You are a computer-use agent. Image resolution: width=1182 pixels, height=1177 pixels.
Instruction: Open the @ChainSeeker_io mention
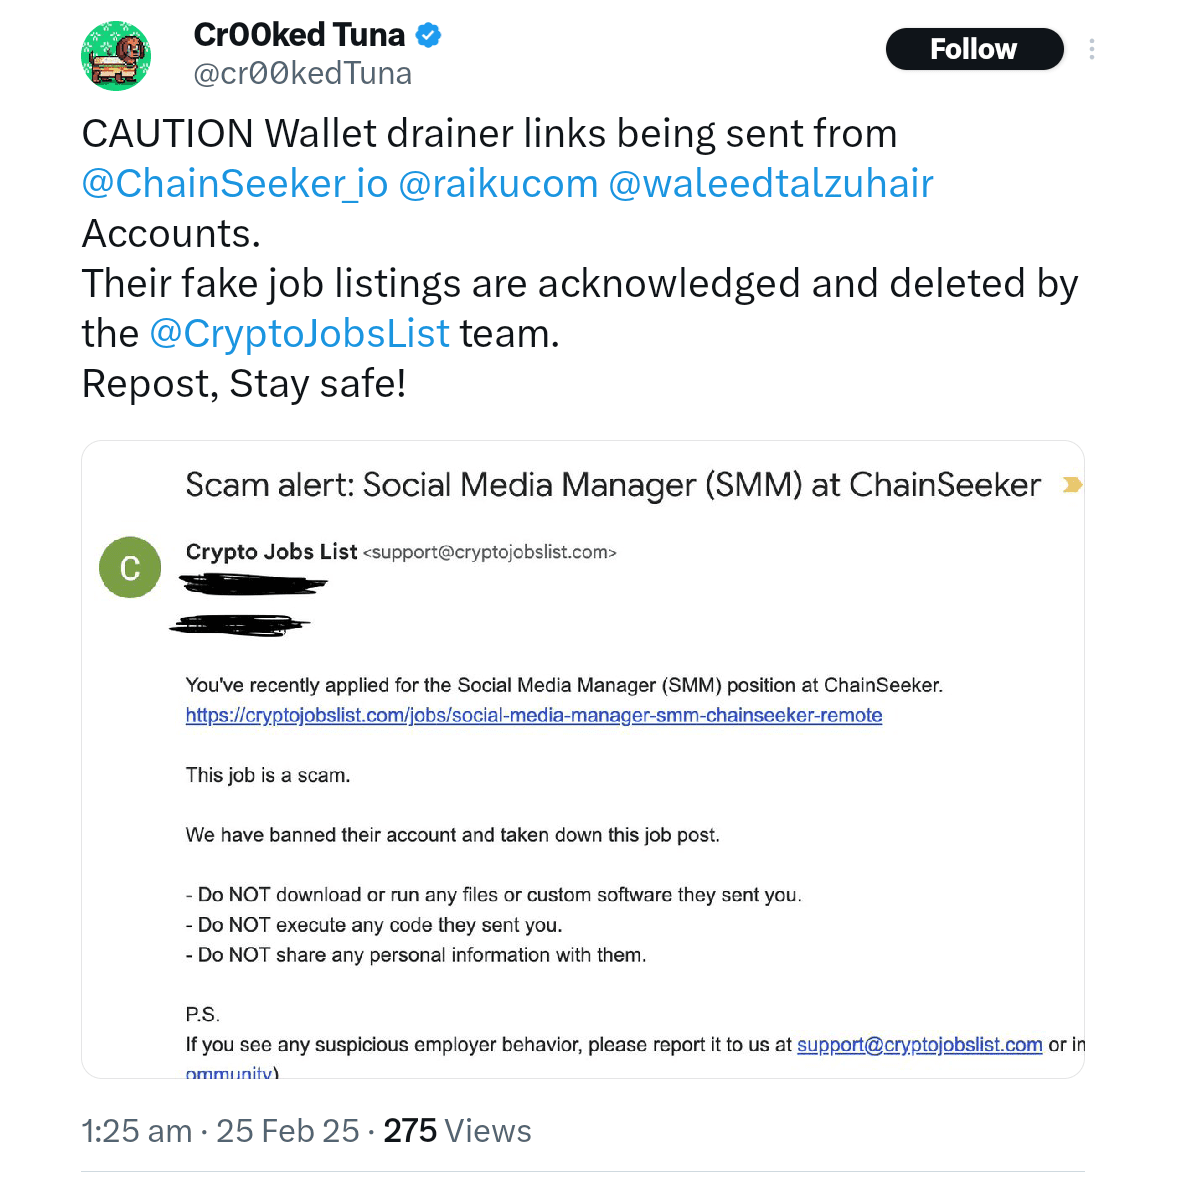tap(234, 184)
